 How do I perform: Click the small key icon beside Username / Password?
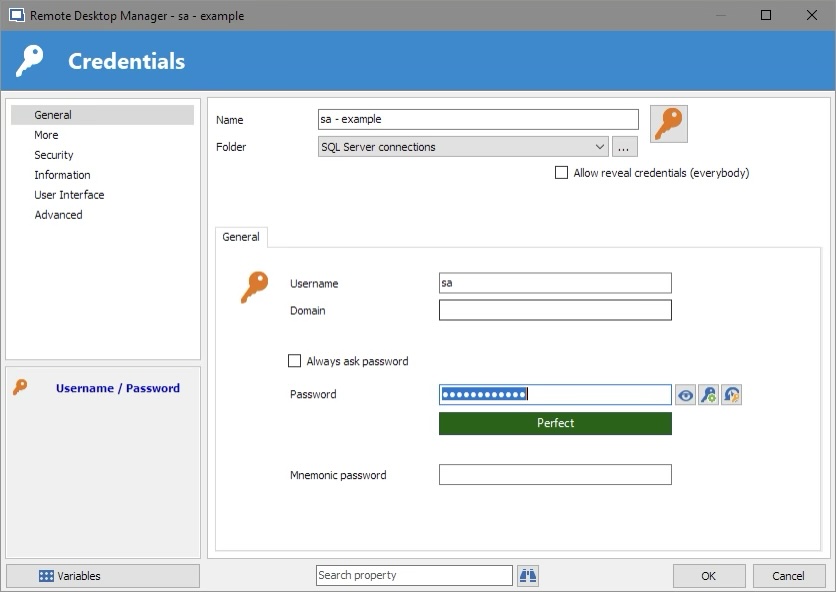point(20,387)
